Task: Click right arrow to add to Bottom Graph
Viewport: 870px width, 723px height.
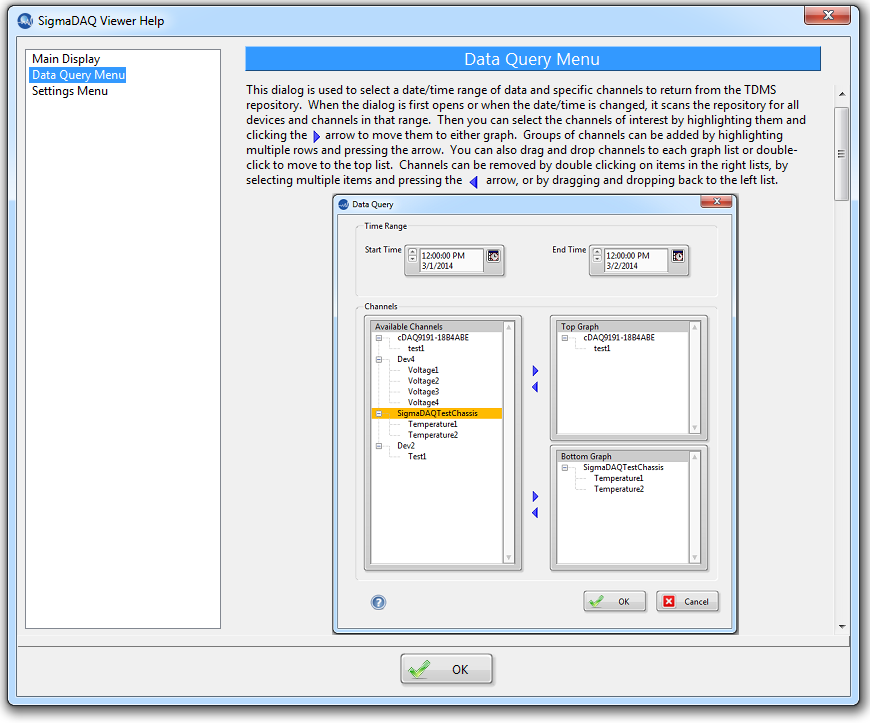Action: [535, 496]
